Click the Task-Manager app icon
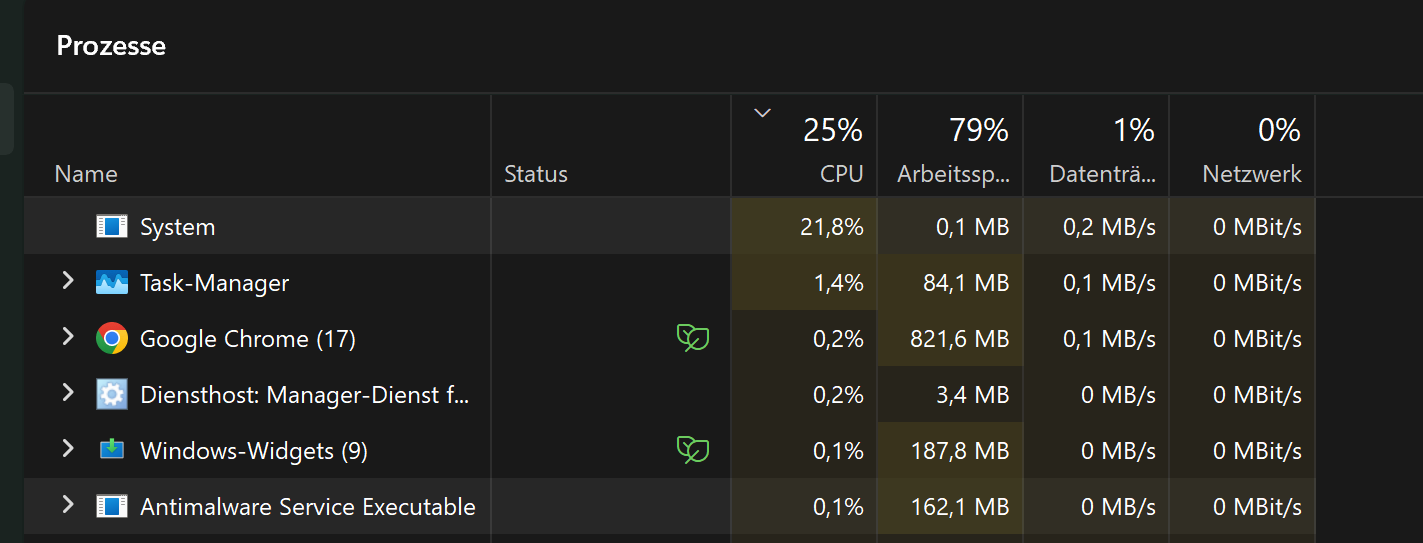 [112, 282]
